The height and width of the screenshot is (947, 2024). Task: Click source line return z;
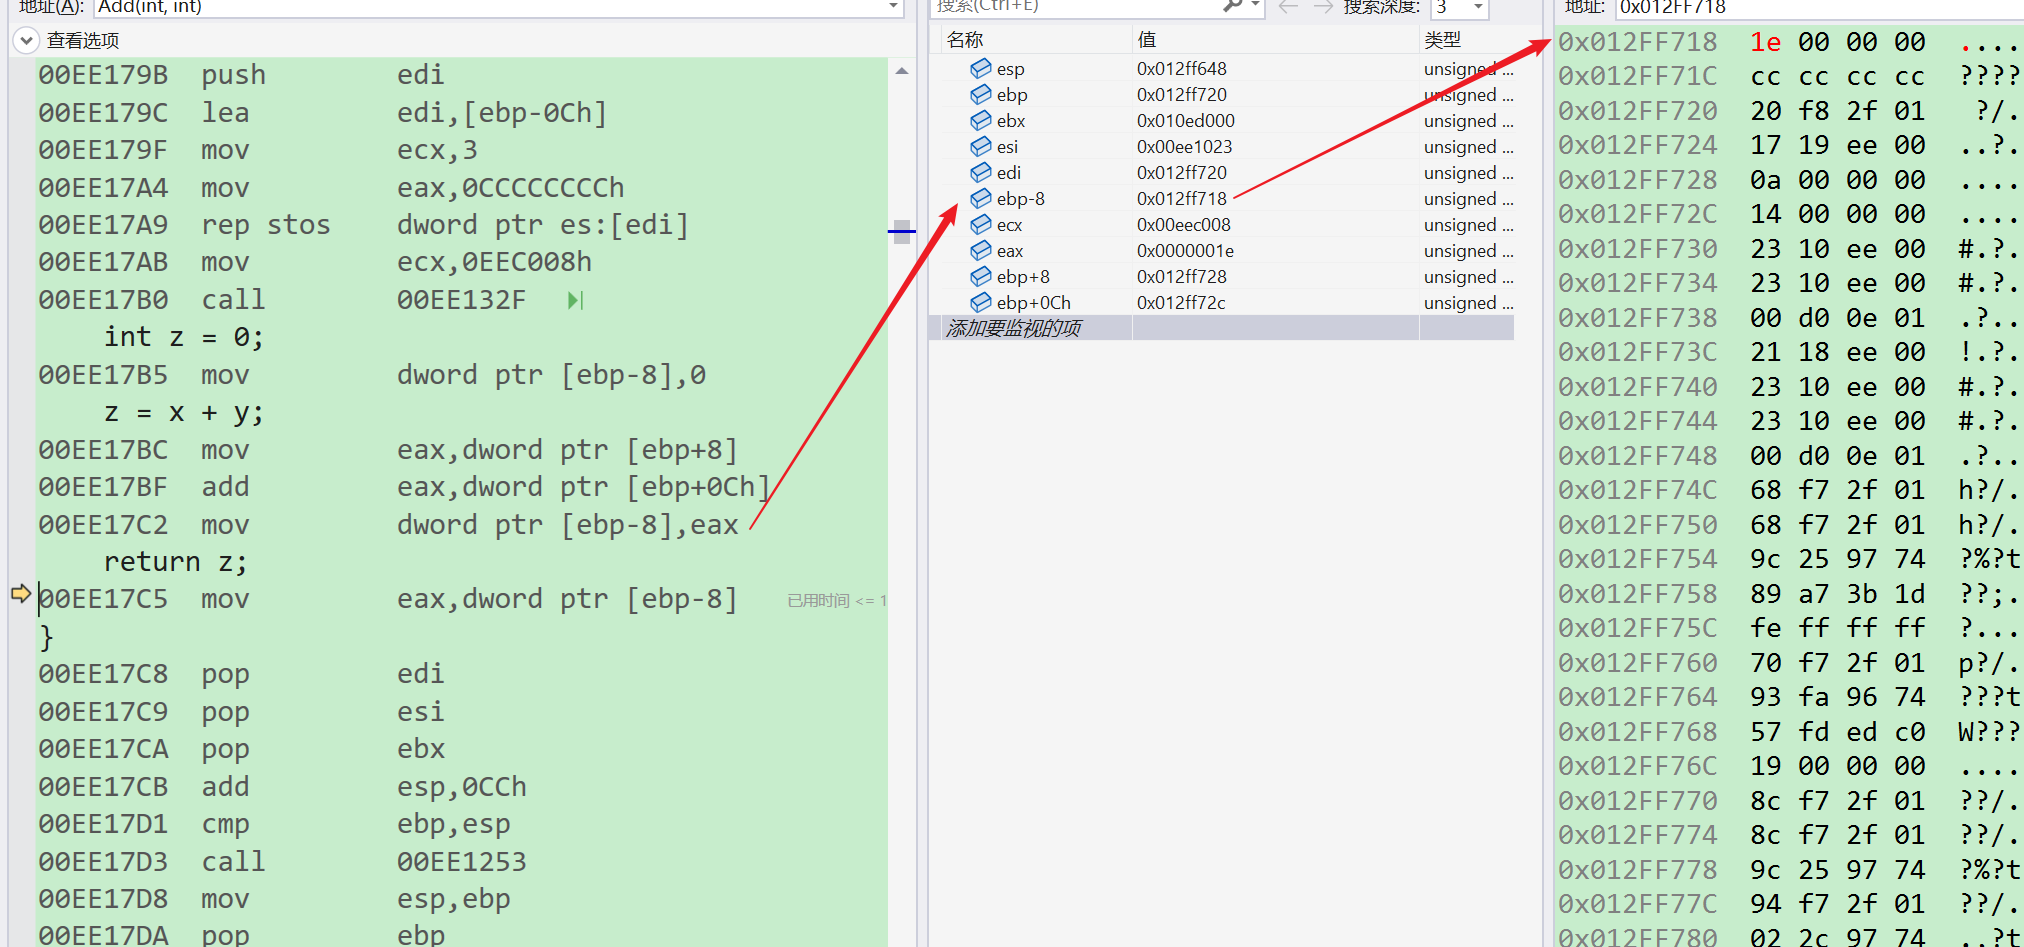(176, 562)
